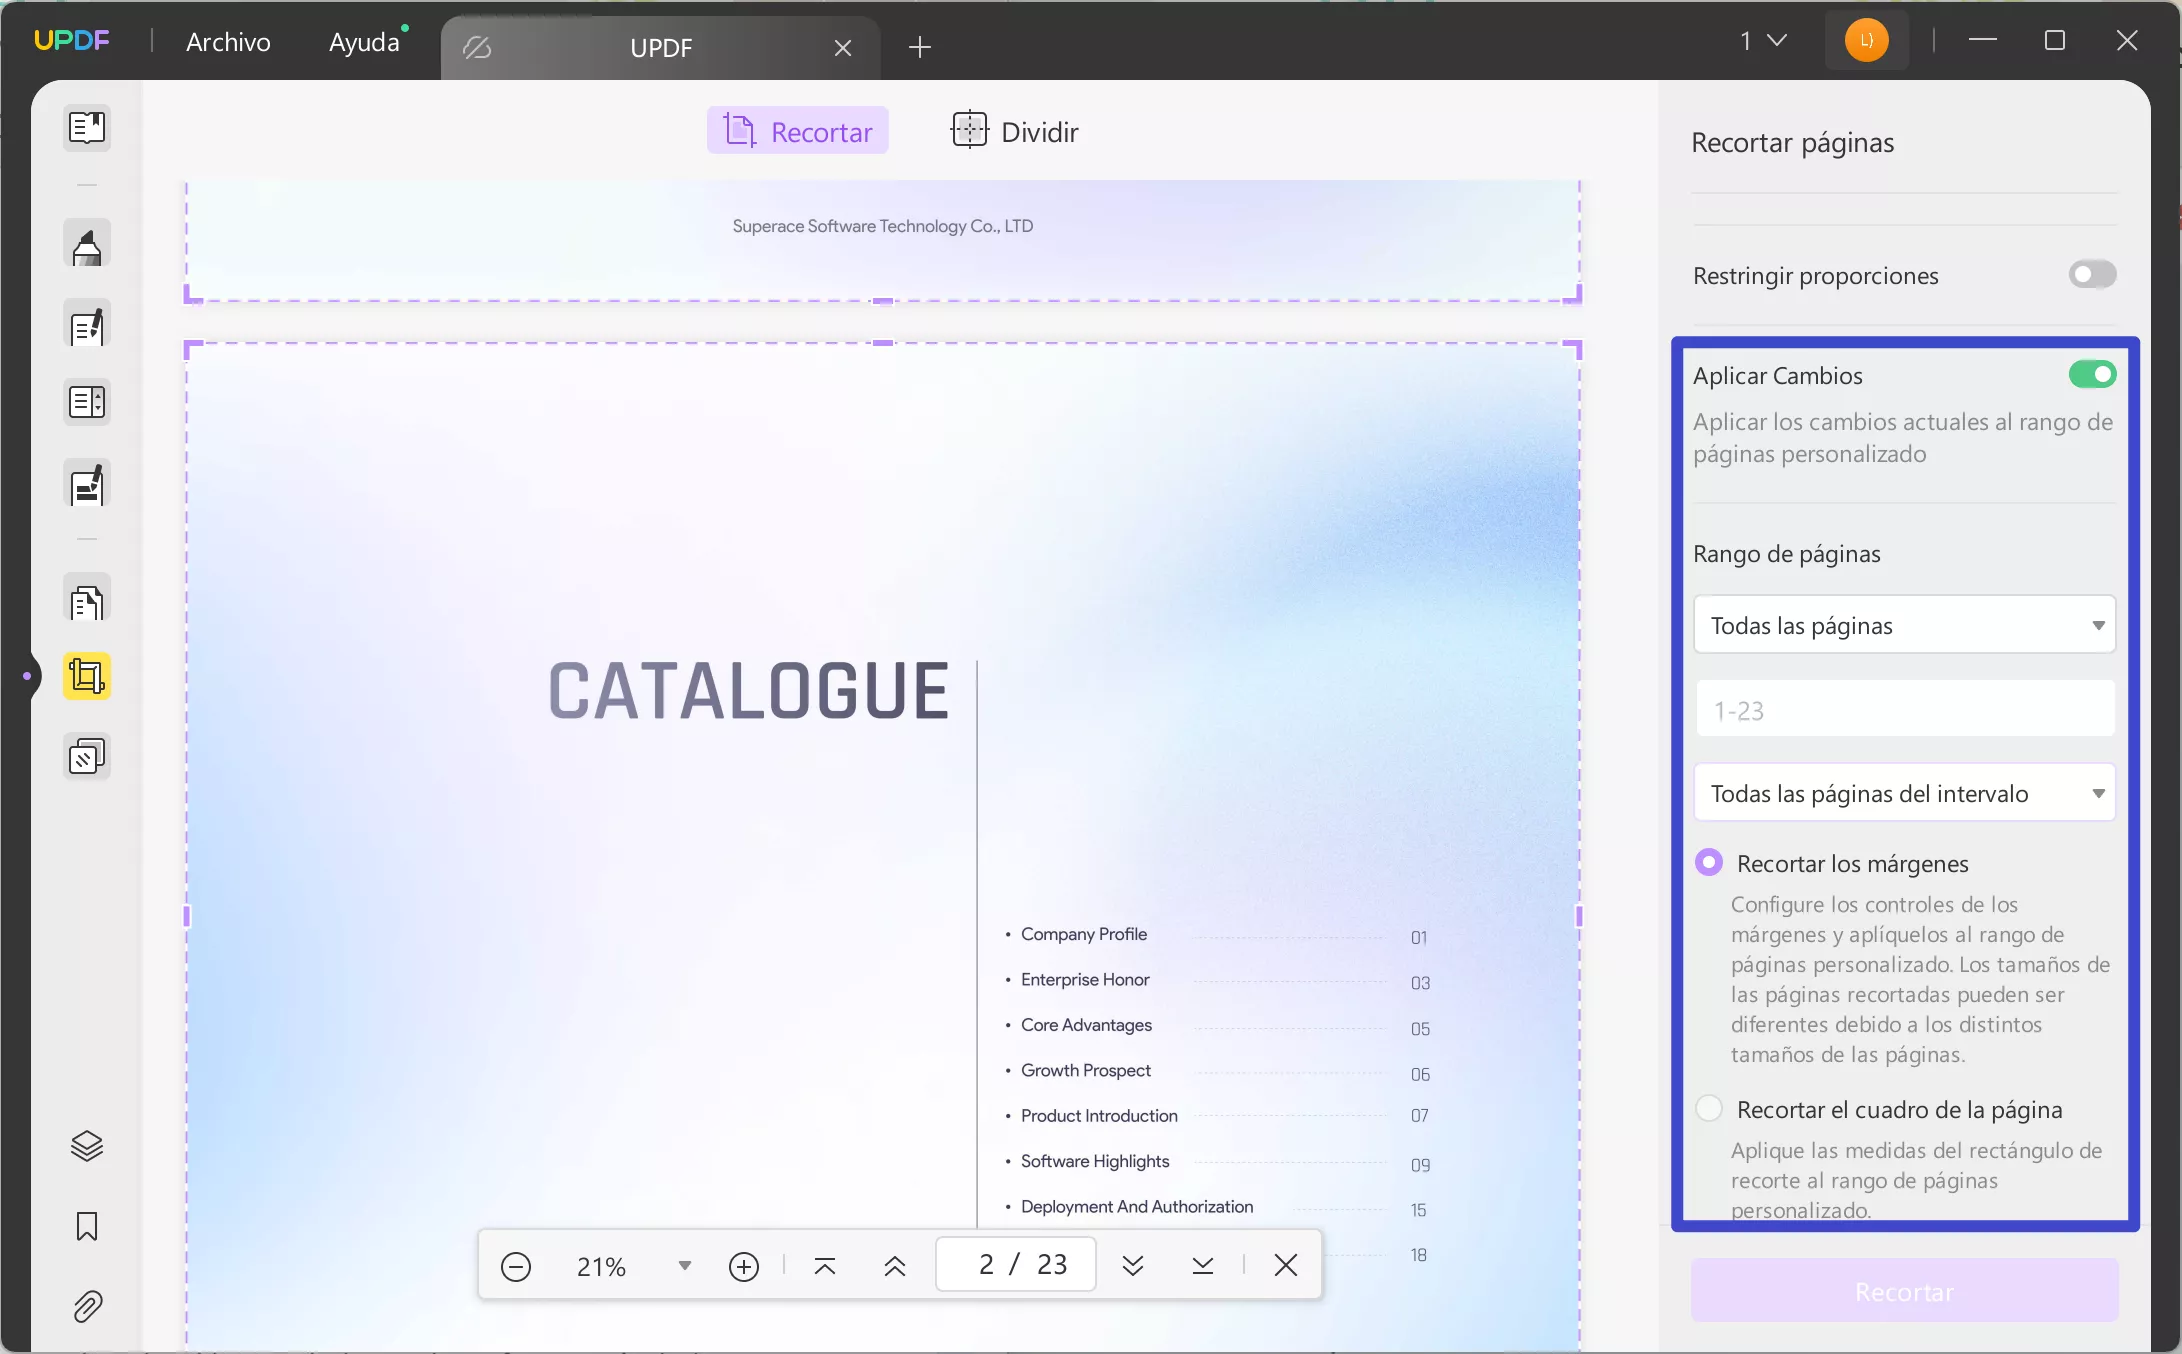2182x1354 pixels.
Task: Open the Attachments paperclip icon
Action: pyautogui.click(x=87, y=1306)
